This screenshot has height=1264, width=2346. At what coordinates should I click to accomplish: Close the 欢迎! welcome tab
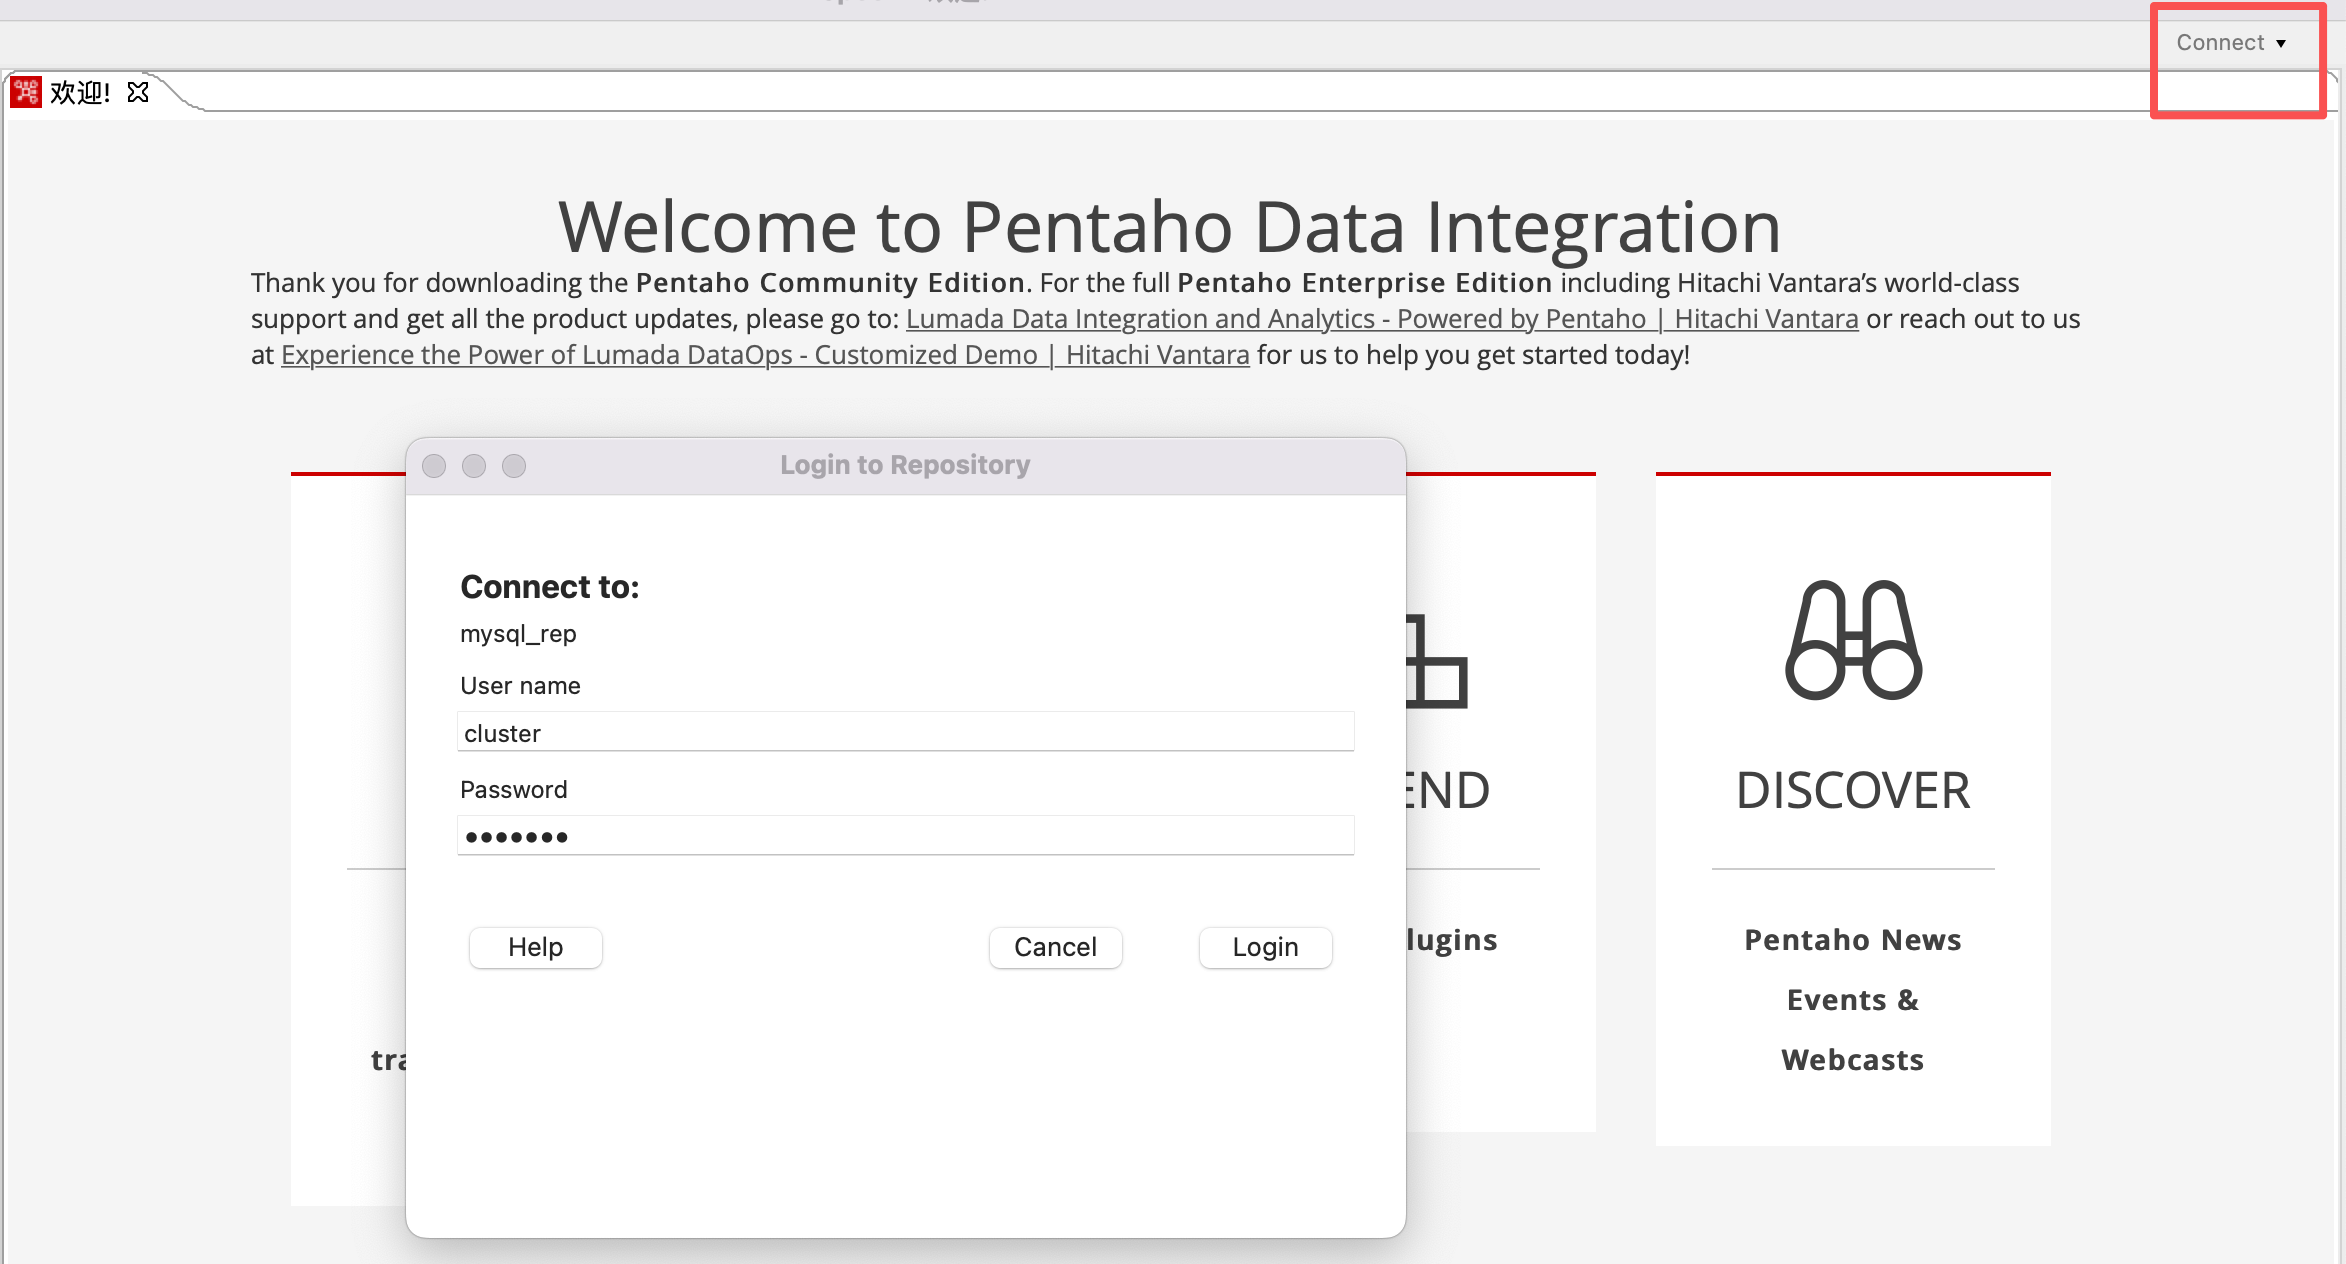coord(138,93)
